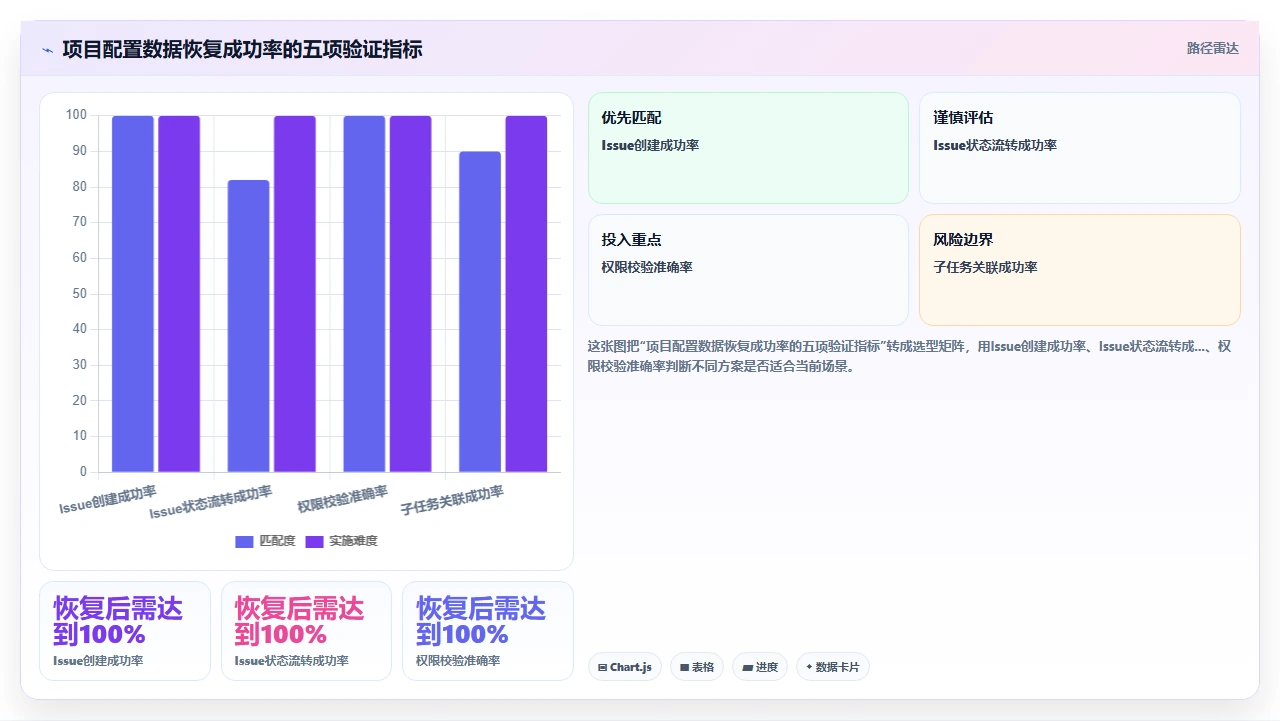
Task: Toggle the 实施难度 legend swatch
Action: click(315, 541)
